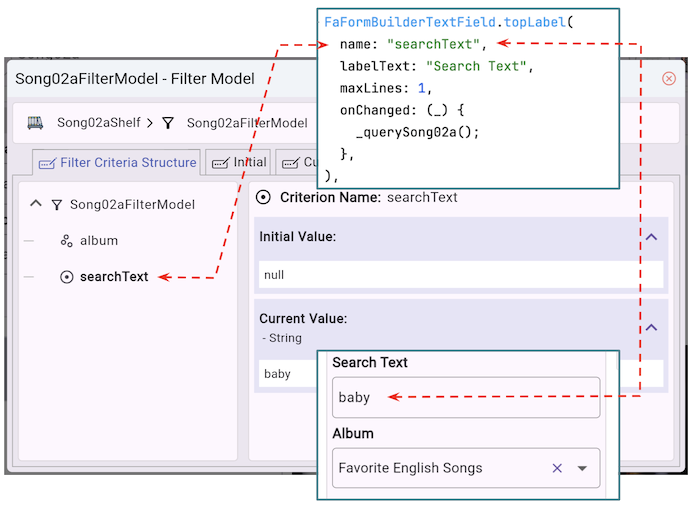Click Song02aFilterModel breadcrumb link
Image resolution: width=693 pixels, height=506 pixels.
pyautogui.click(x=246, y=123)
